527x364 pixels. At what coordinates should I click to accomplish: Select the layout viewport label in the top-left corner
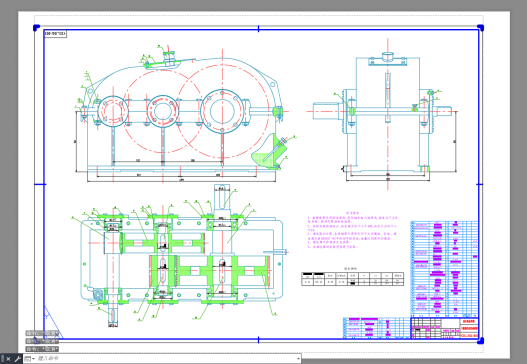[x=55, y=34]
